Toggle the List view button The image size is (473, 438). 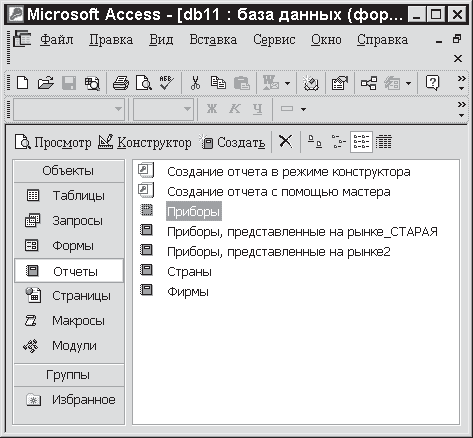pyautogui.click(x=361, y=142)
